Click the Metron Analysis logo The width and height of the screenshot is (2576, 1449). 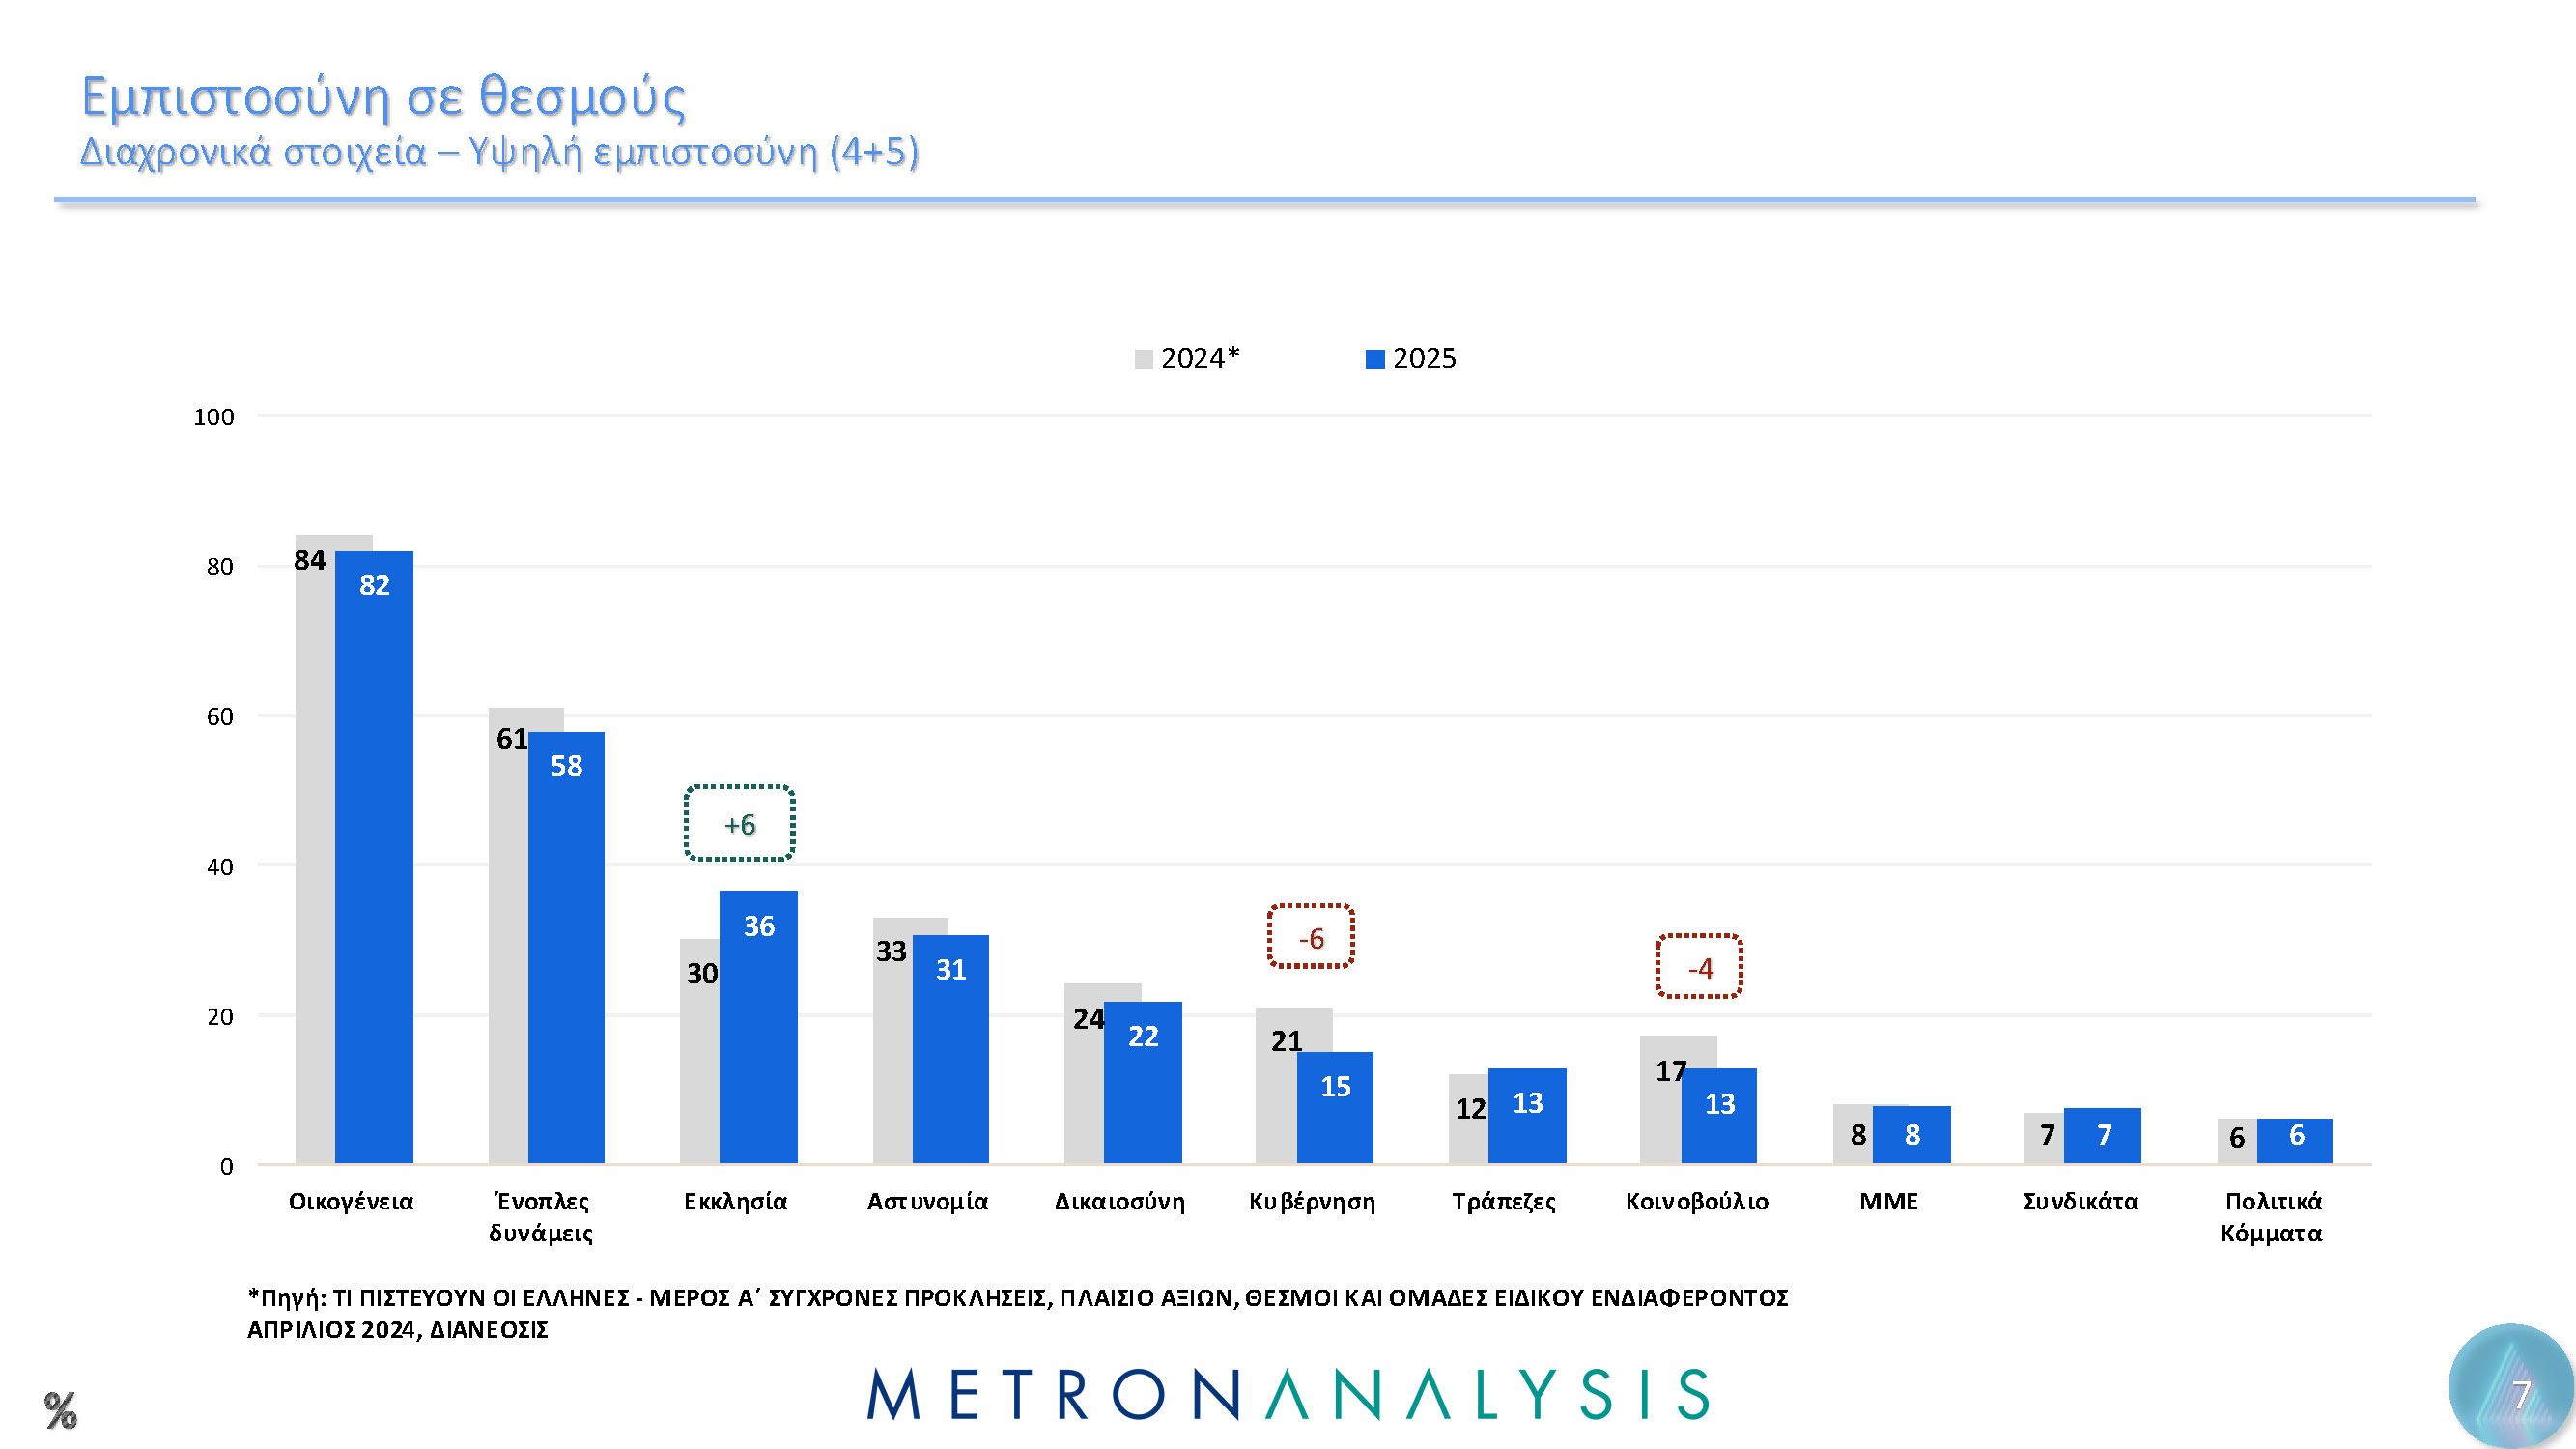coord(1287,1394)
